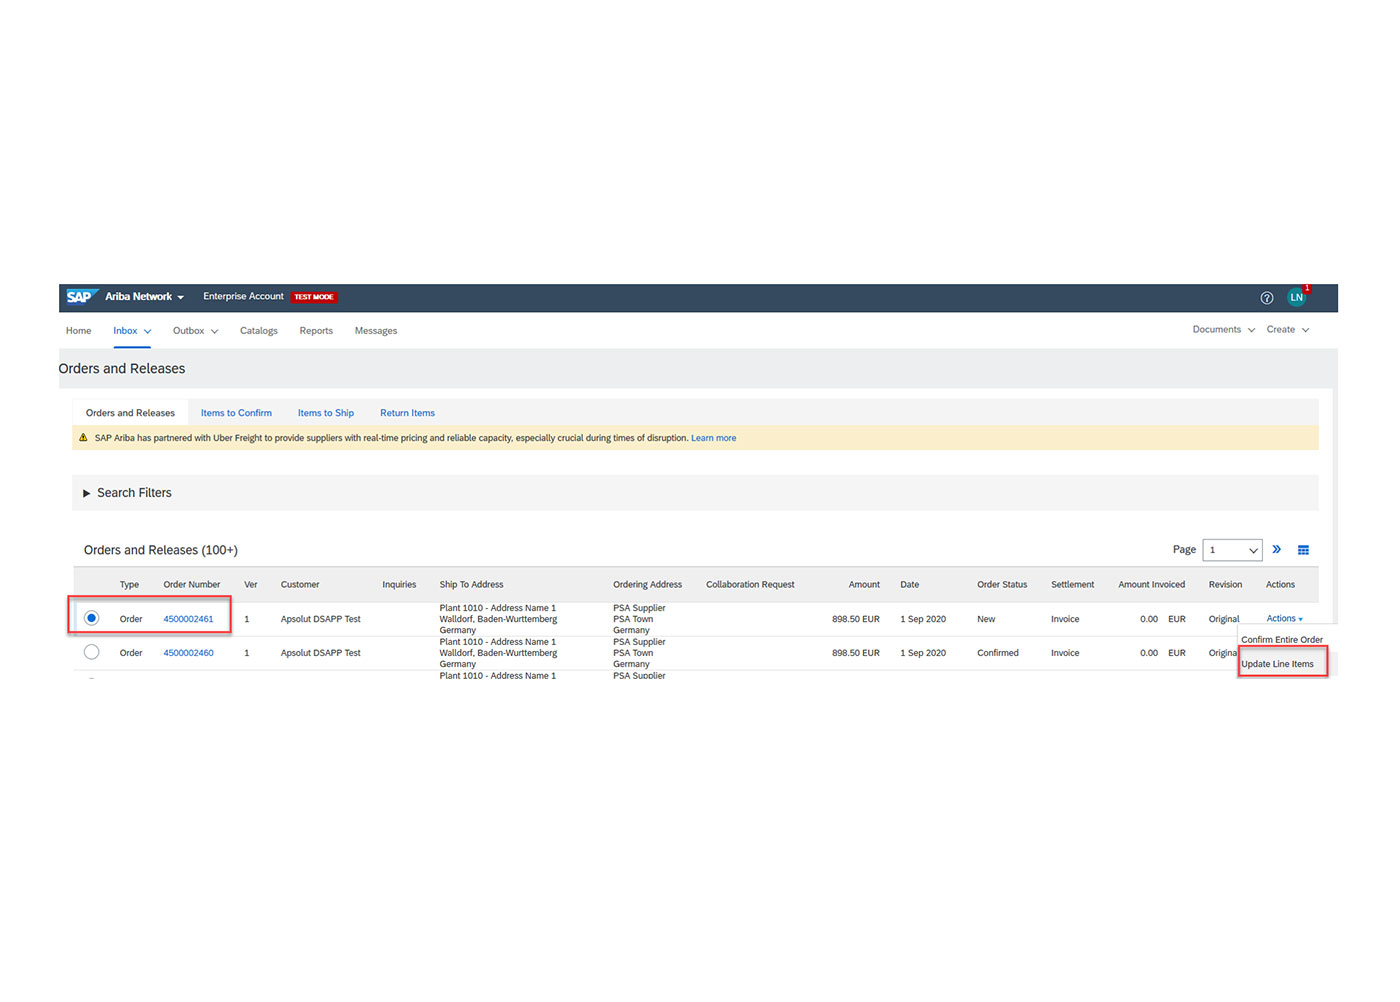Open the table options icon beside page navigation
Viewport: 1400px width, 1002px height.
(1303, 549)
